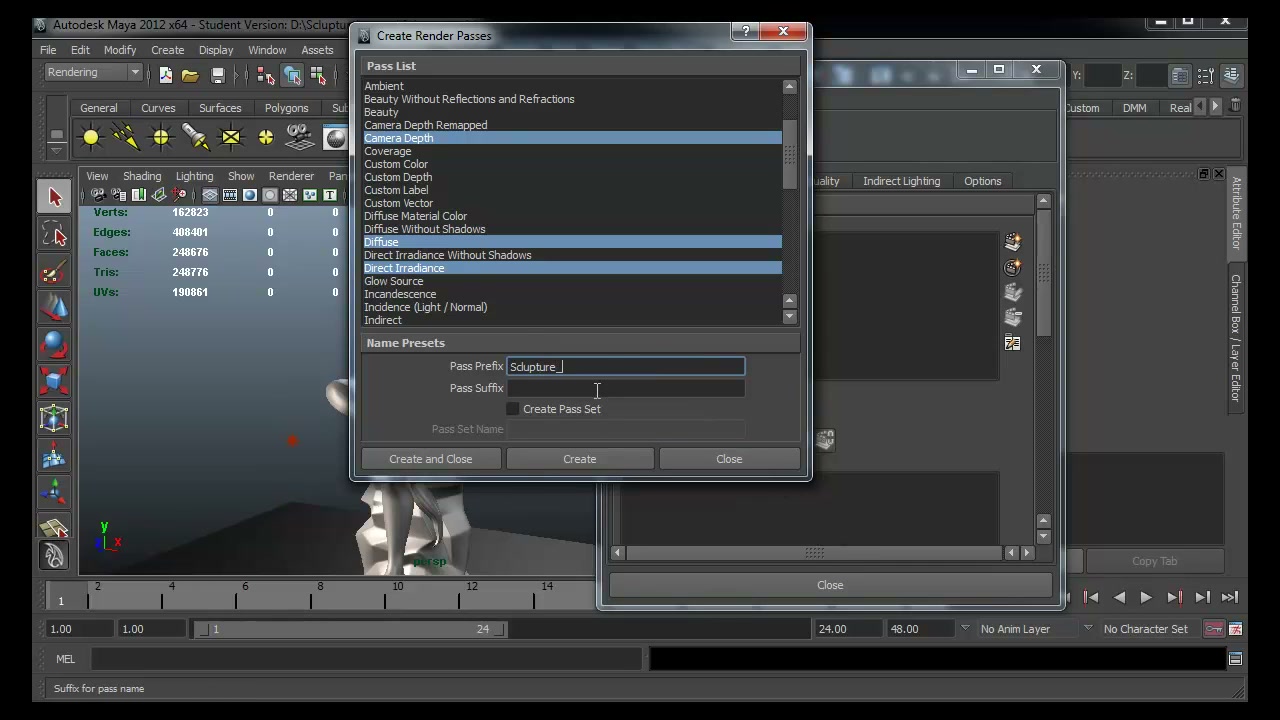Click the Save Scene disk icon
This screenshot has width=1280, height=720.
tap(217, 75)
